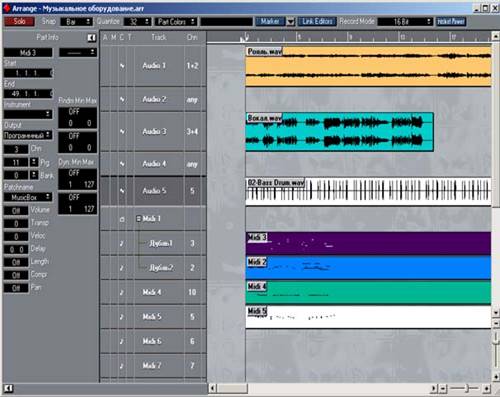Click the button right of Record Mode

pos(451,21)
